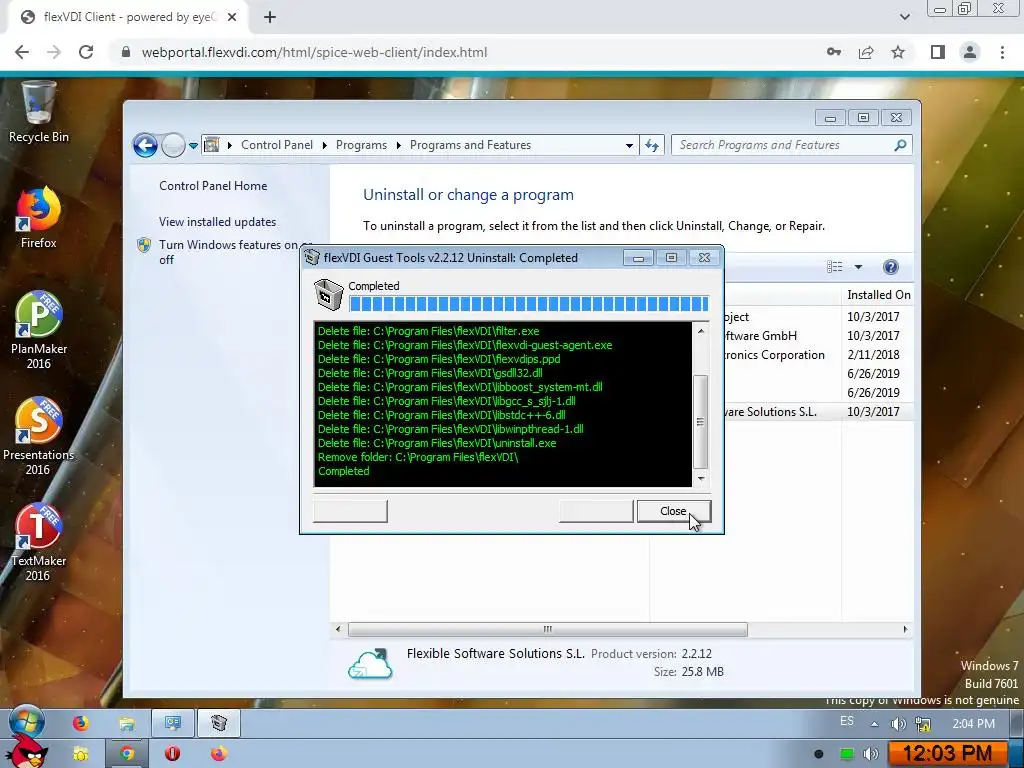The image size is (1024, 768).
Task: Expand the address bar history dropdown
Action: [x=629, y=145]
